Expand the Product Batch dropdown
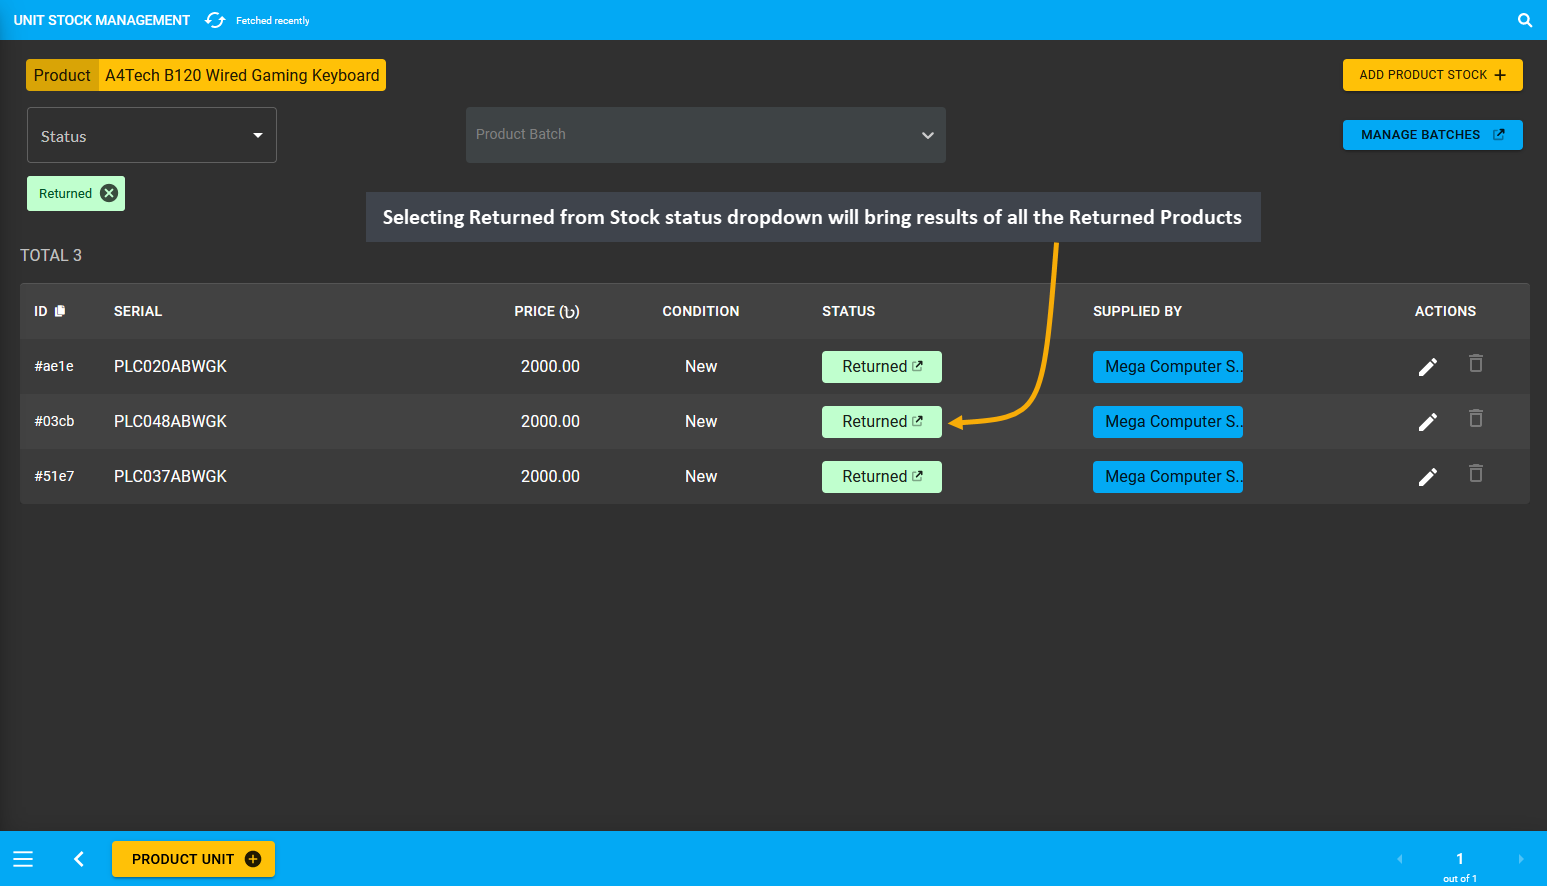1547x886 pixels. click(706, 135)
